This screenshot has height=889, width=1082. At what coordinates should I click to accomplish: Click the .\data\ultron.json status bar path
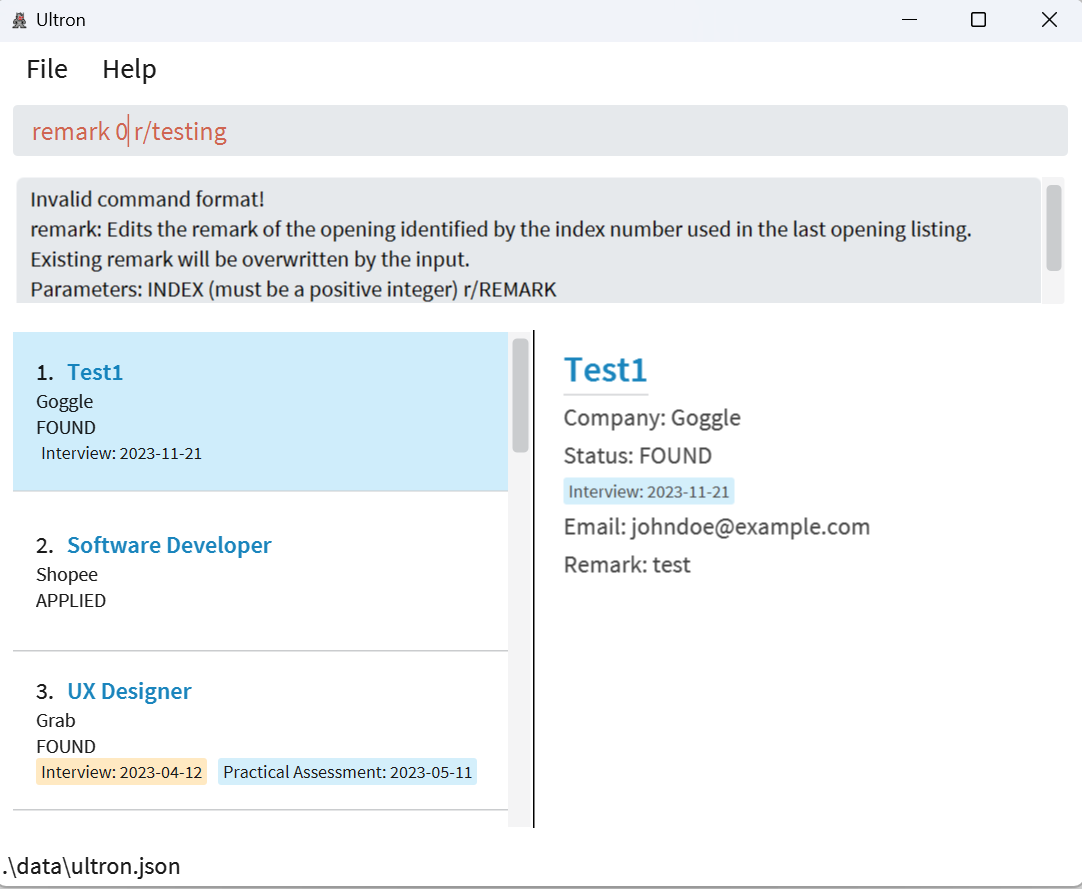[x=90, y=866]
